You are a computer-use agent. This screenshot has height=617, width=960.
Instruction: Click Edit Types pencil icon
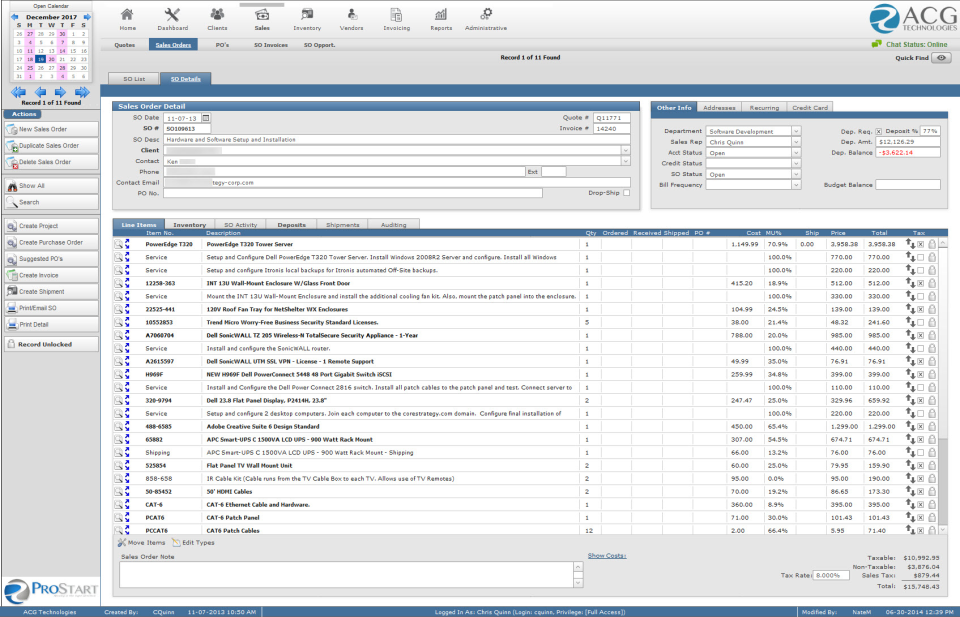[176, 542]
